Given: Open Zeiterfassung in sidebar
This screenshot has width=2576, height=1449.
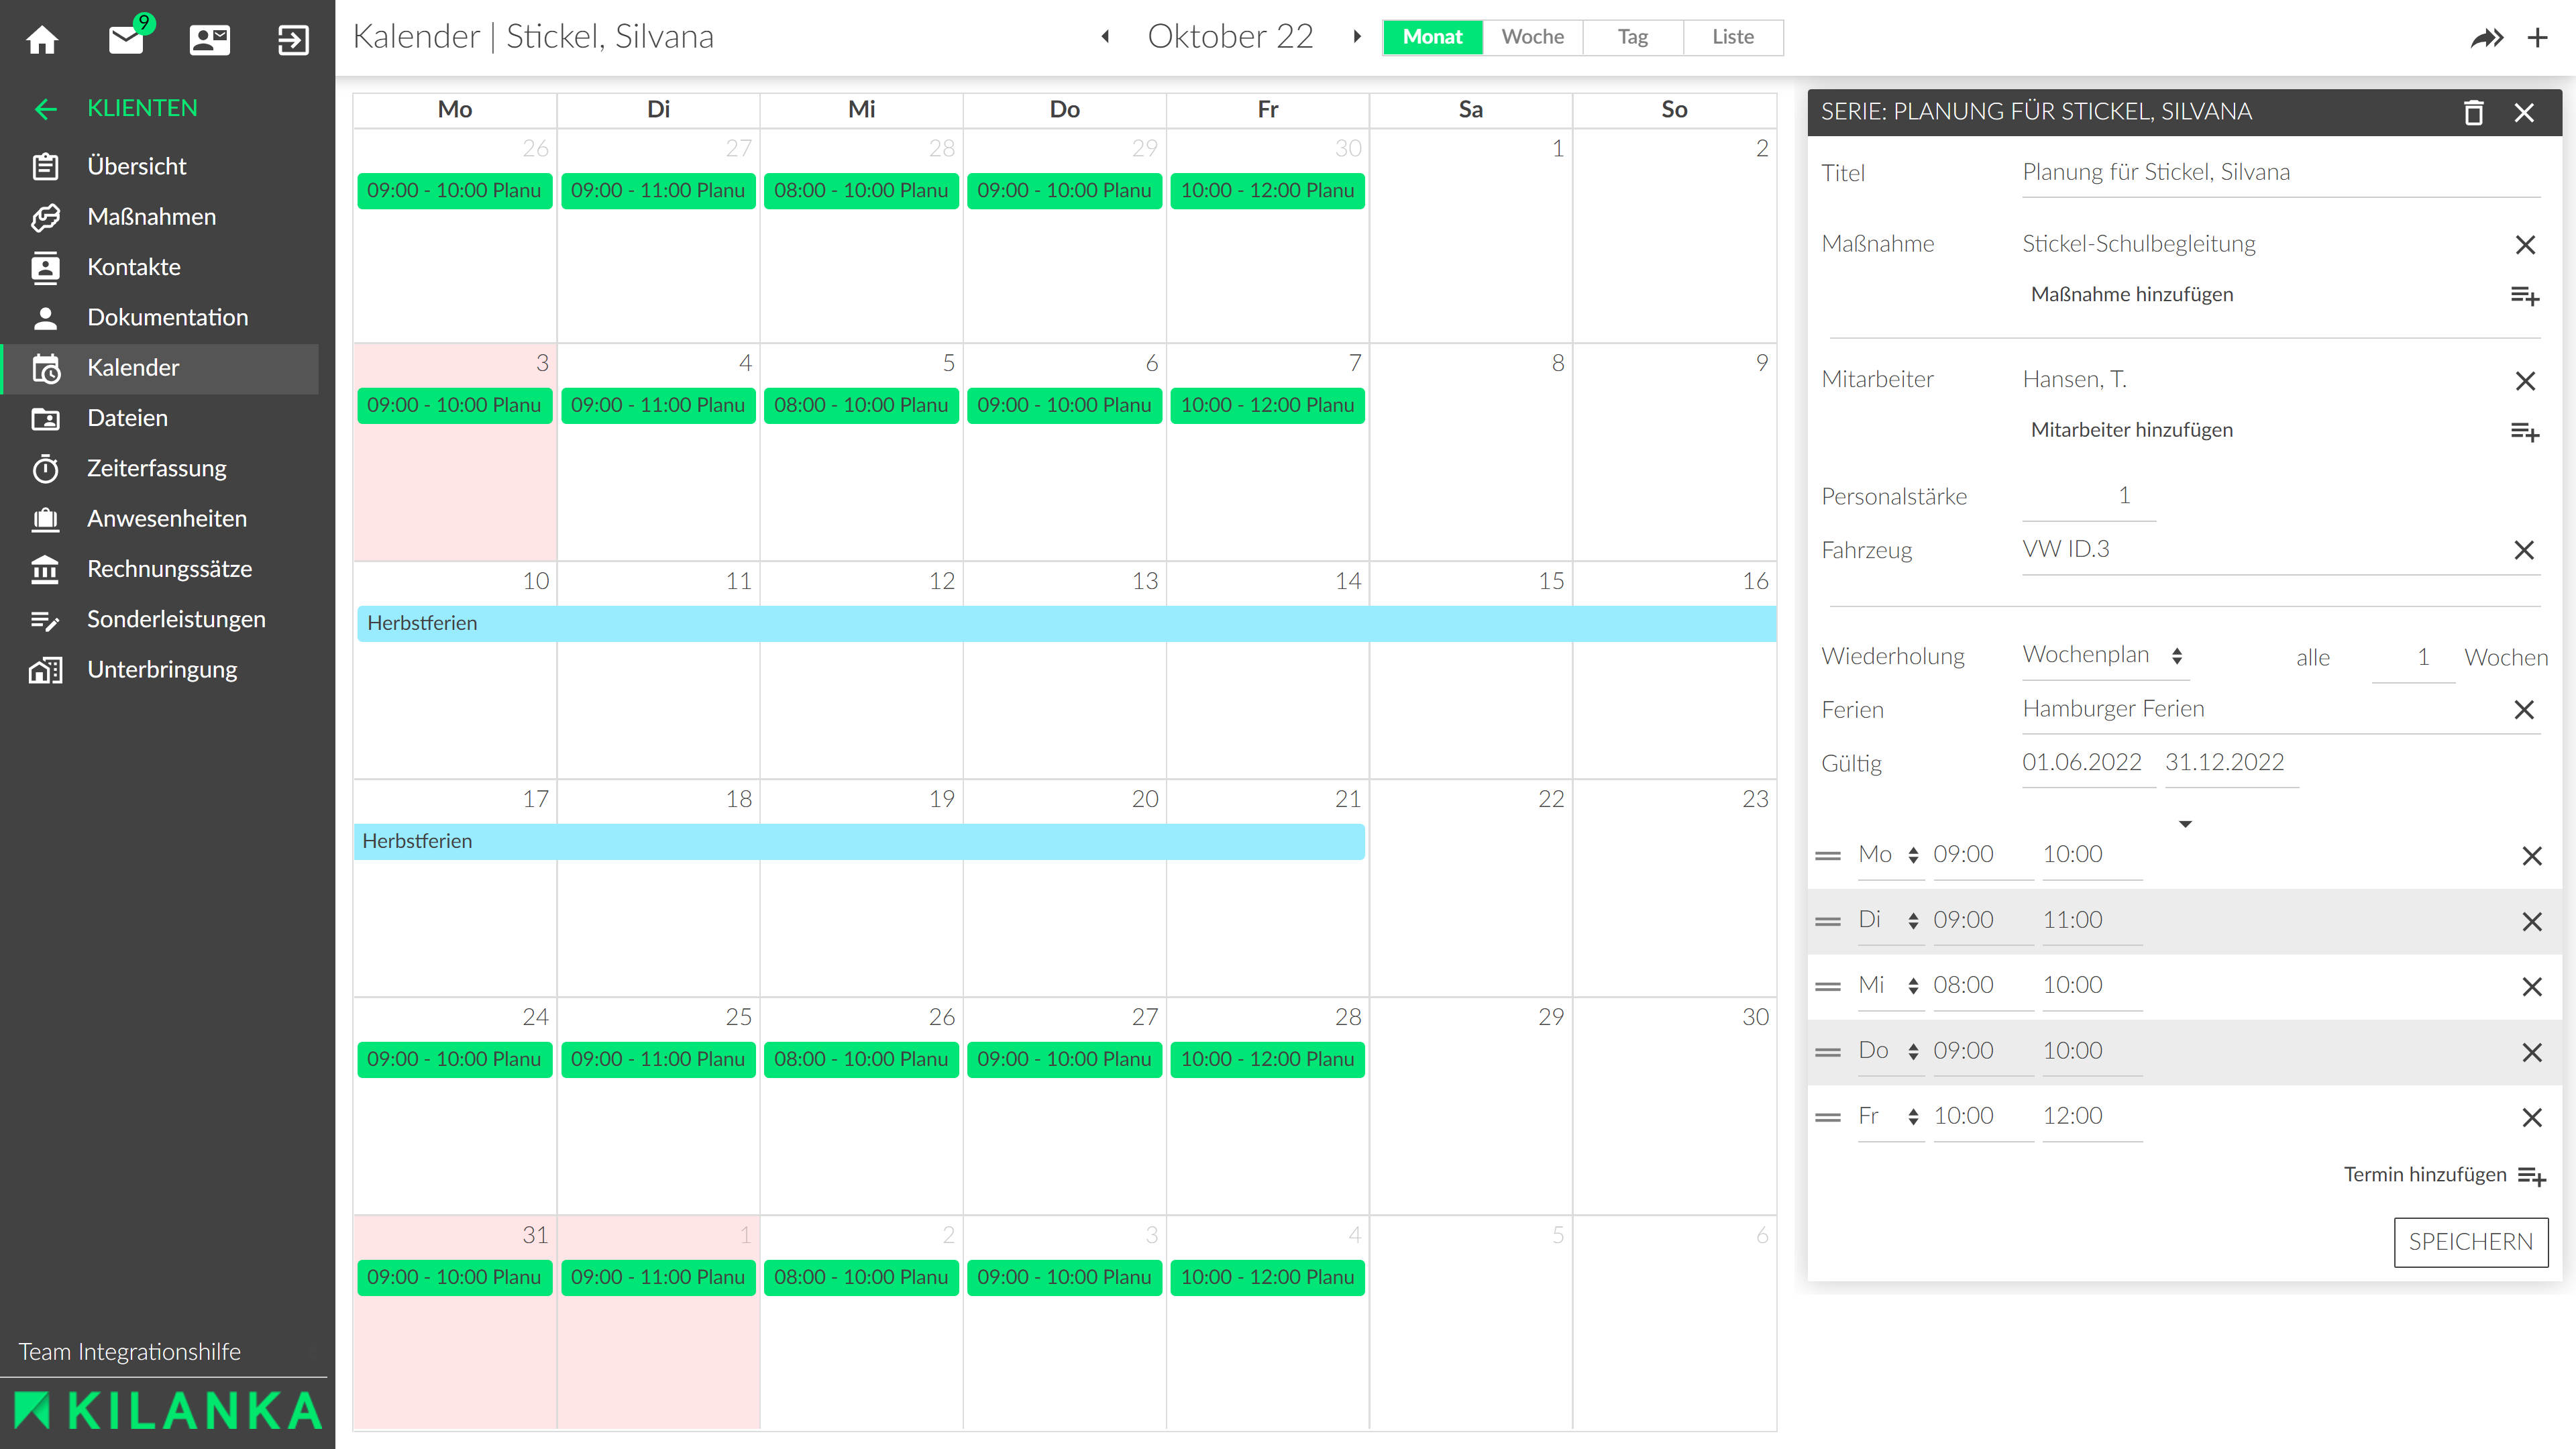Looking at the screenshot, I should [x=160, y=468].
